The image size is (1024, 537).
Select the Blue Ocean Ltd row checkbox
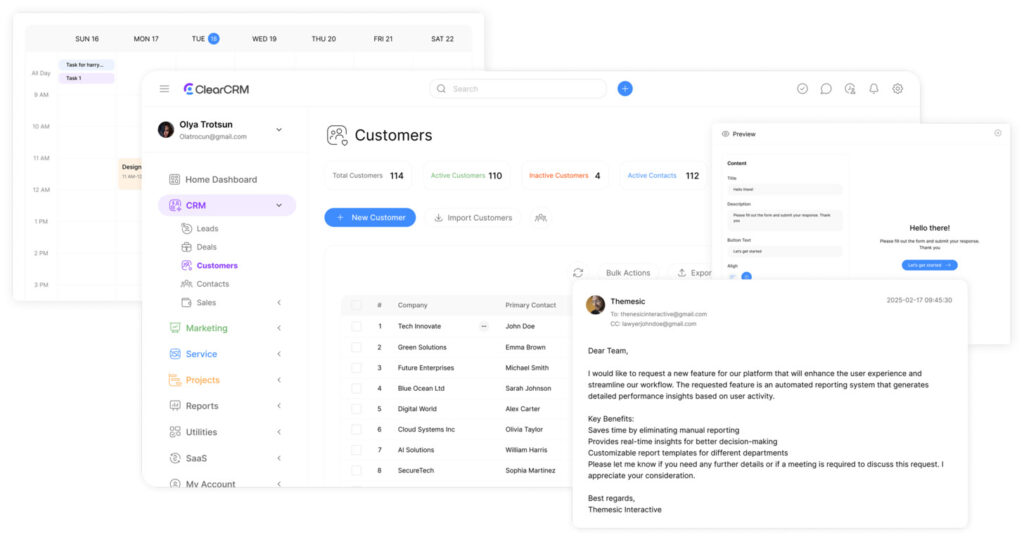coord(356,388)
